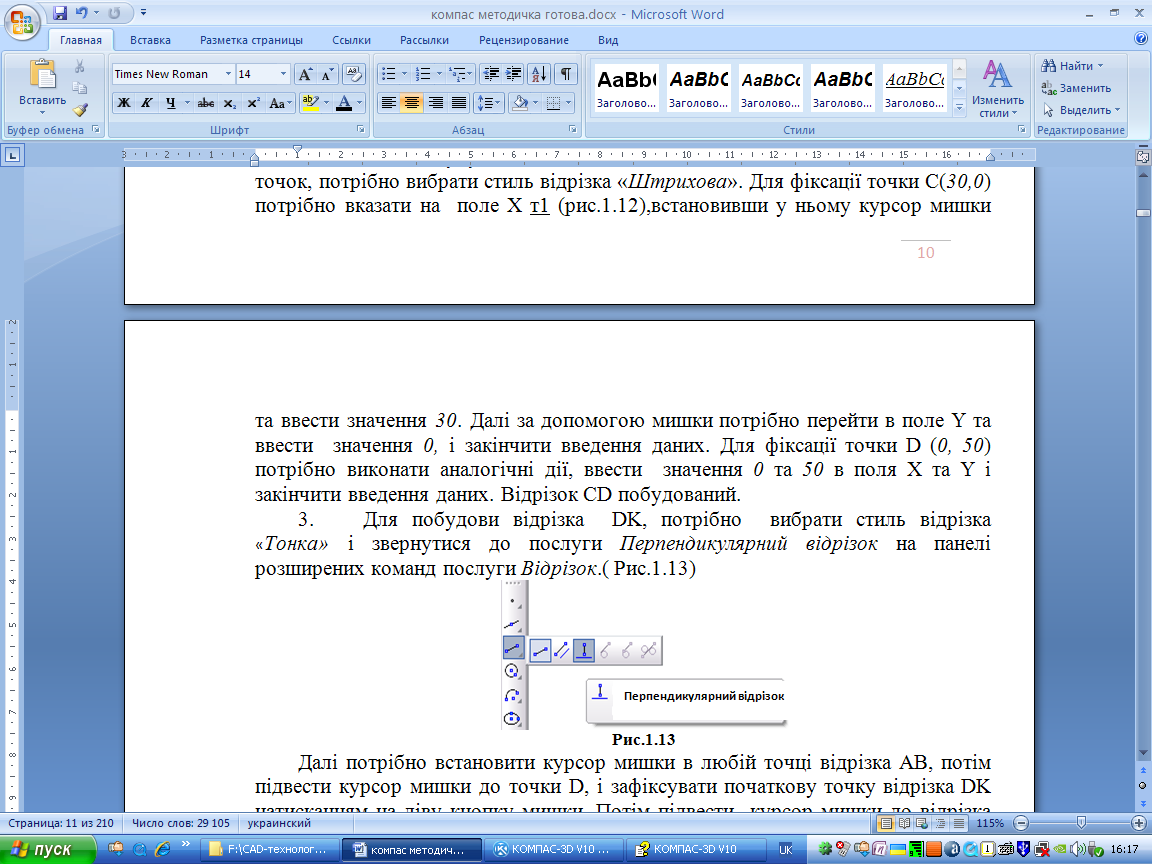
Task: Click paragraph shading paint bucket
Action: 520,103
